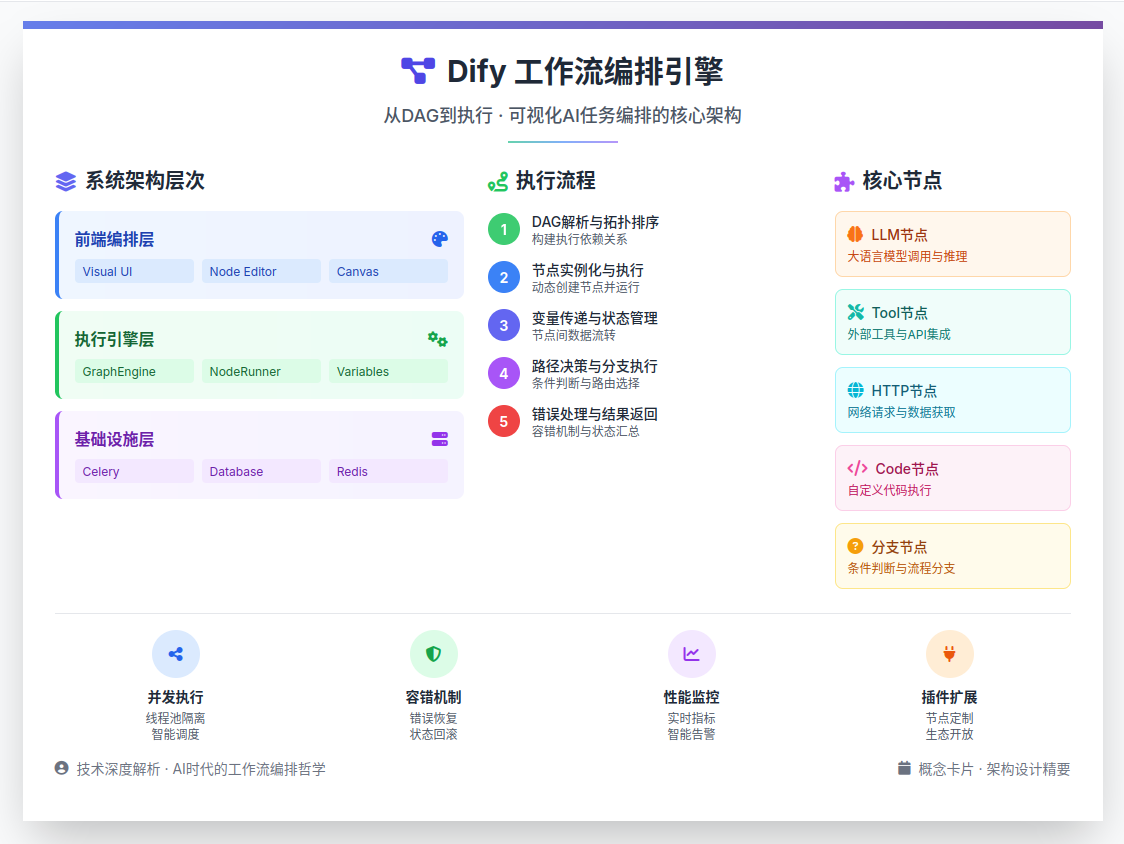Click the gears icon on the 执行引擎层 card
The image size is (1124, 844).
(438, 339)
